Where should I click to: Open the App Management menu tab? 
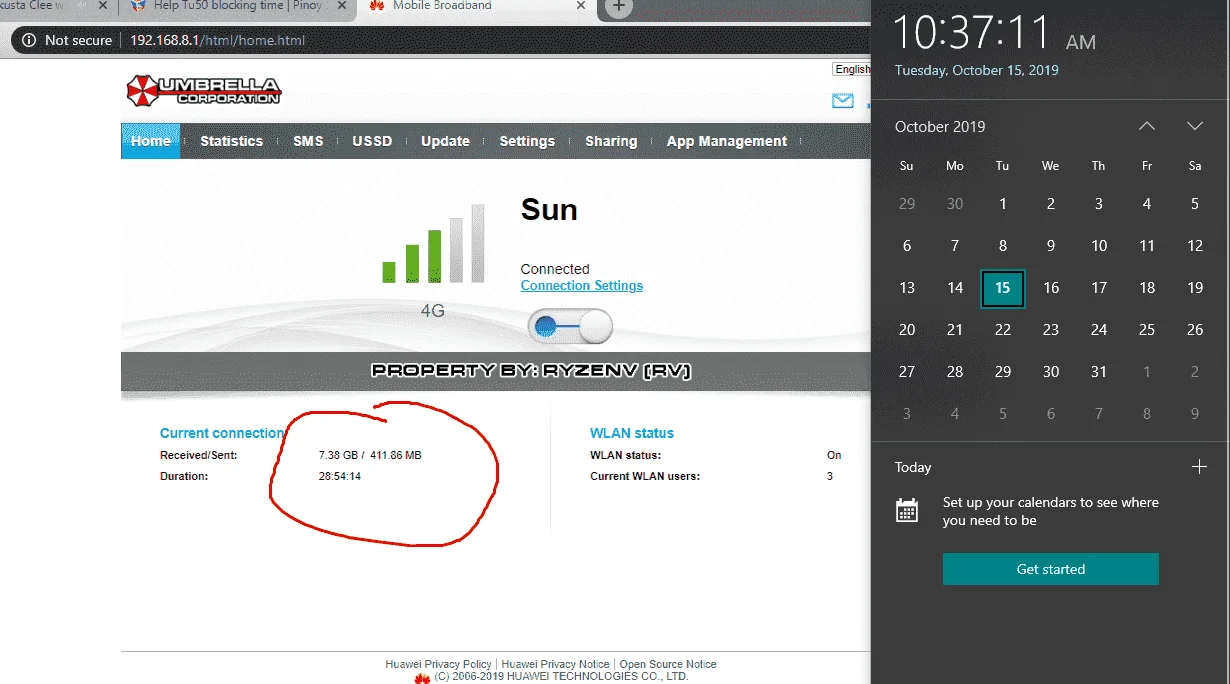tap(727, 141)
